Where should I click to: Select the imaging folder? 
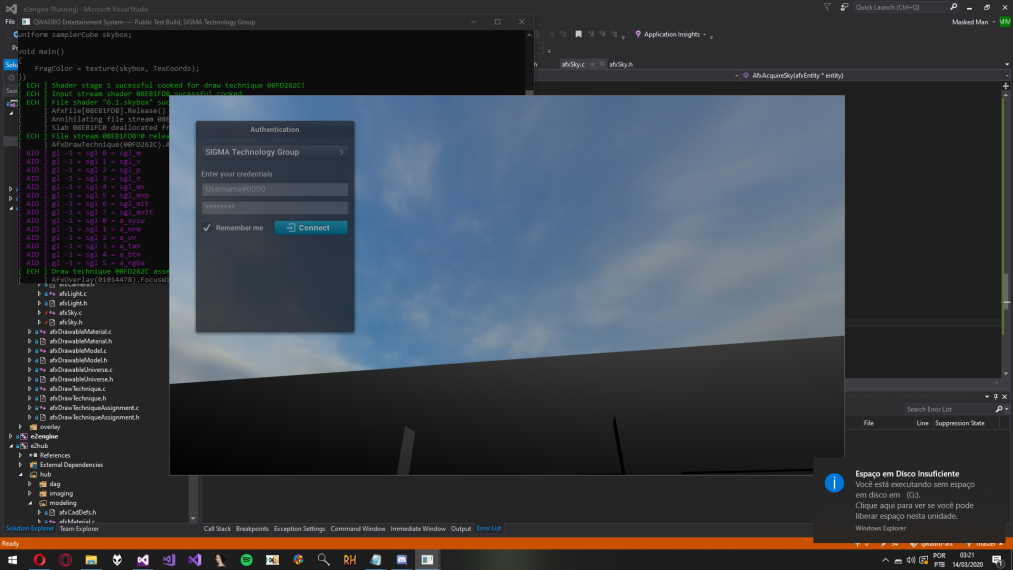click(x=61, y=493)
